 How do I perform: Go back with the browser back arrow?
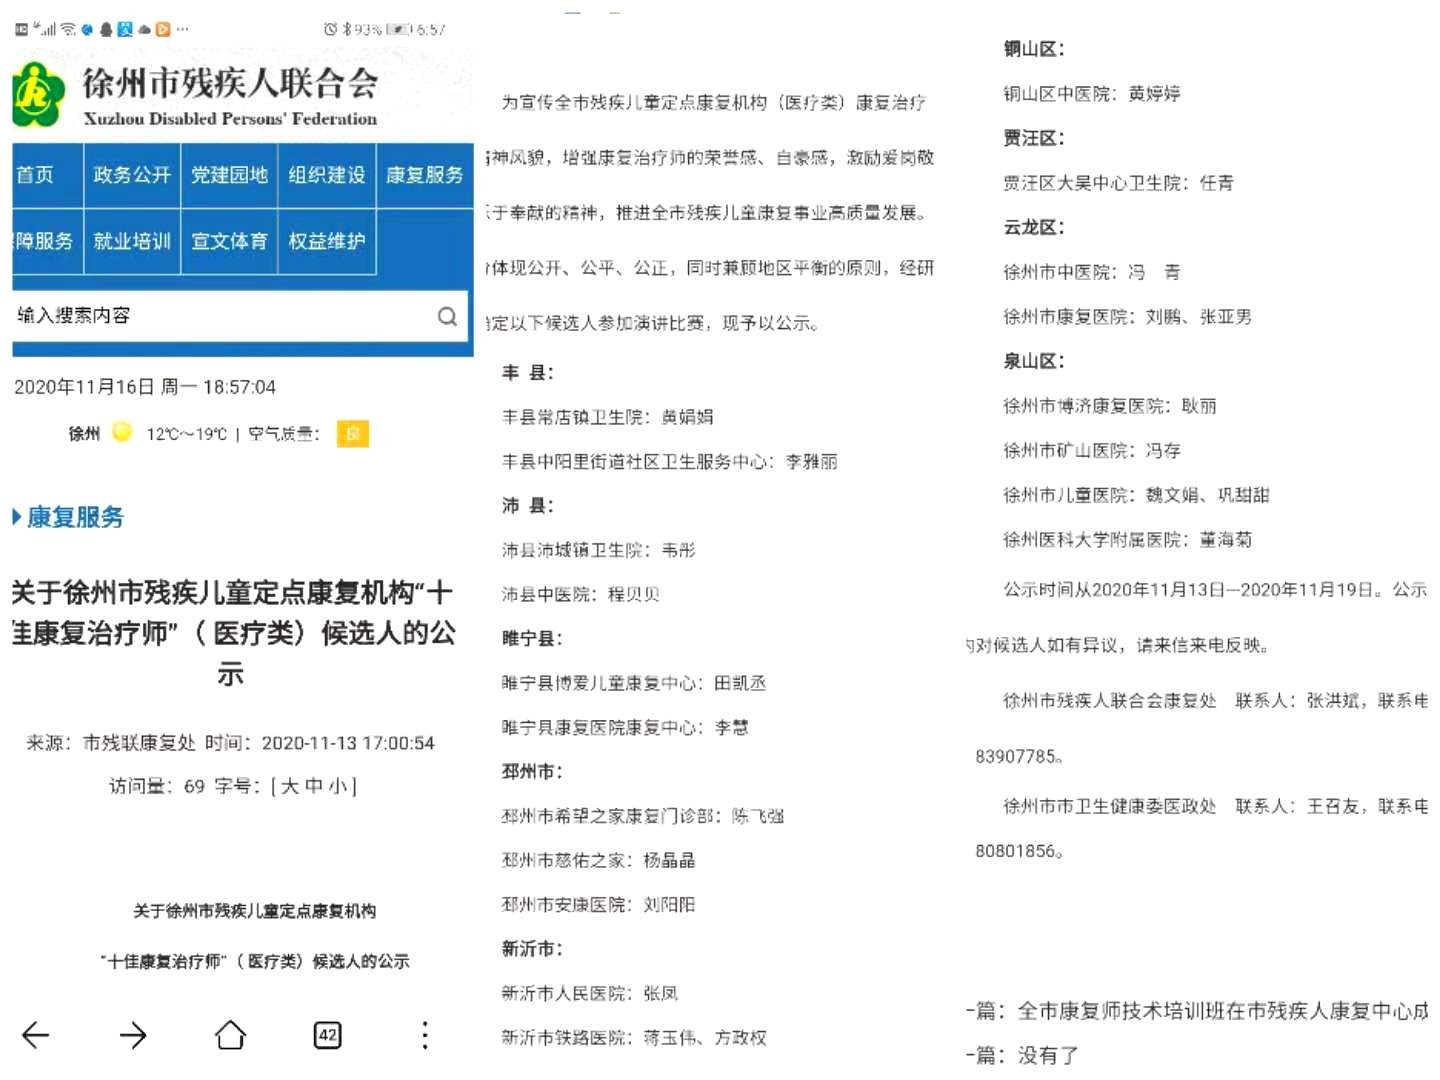[x=36, y=1035]
